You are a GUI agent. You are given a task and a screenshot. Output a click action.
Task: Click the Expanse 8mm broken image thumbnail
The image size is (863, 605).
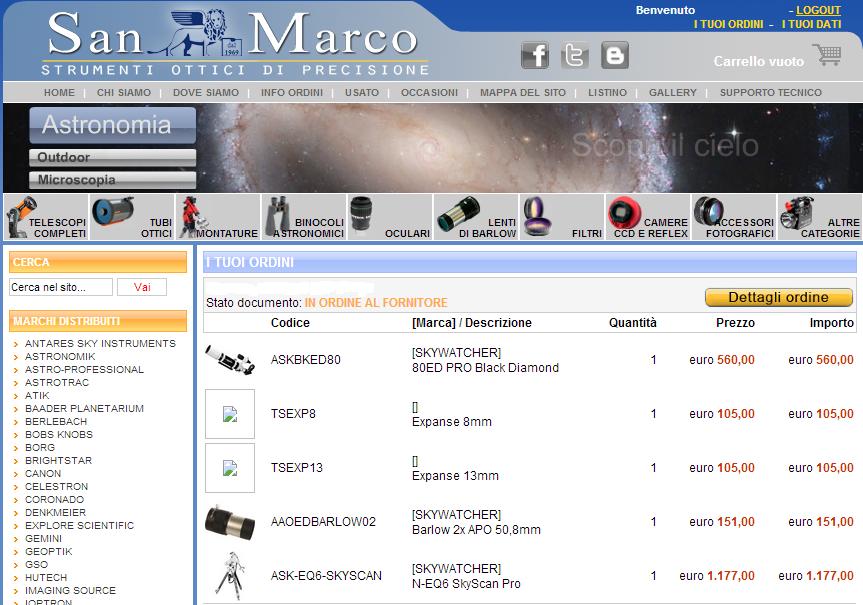click(230, 414)
